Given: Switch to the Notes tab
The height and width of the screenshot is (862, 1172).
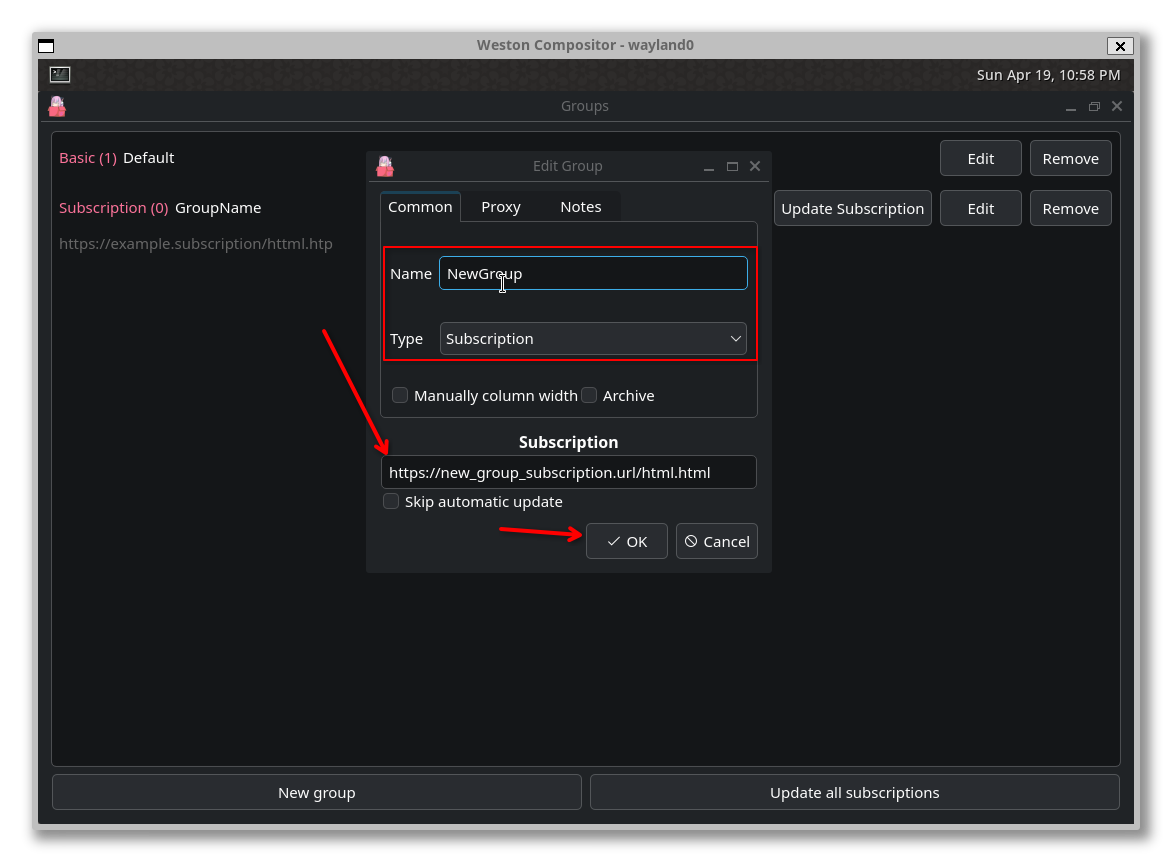Looking at the screenshot, I should click(x=581, y=206).
